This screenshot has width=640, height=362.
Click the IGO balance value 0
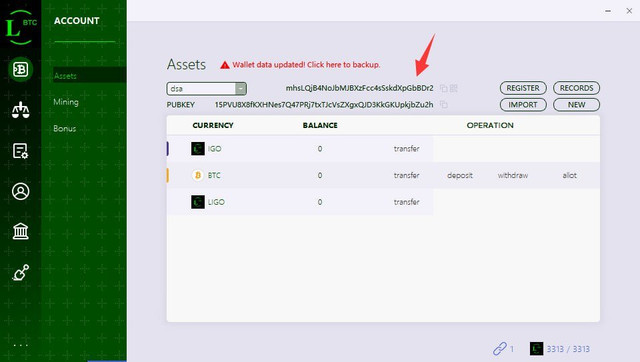pos(320,149)
